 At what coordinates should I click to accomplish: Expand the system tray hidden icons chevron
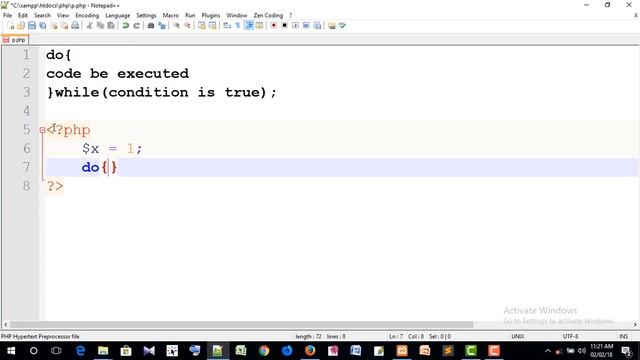pyautogui.click(x=548, y=351)
